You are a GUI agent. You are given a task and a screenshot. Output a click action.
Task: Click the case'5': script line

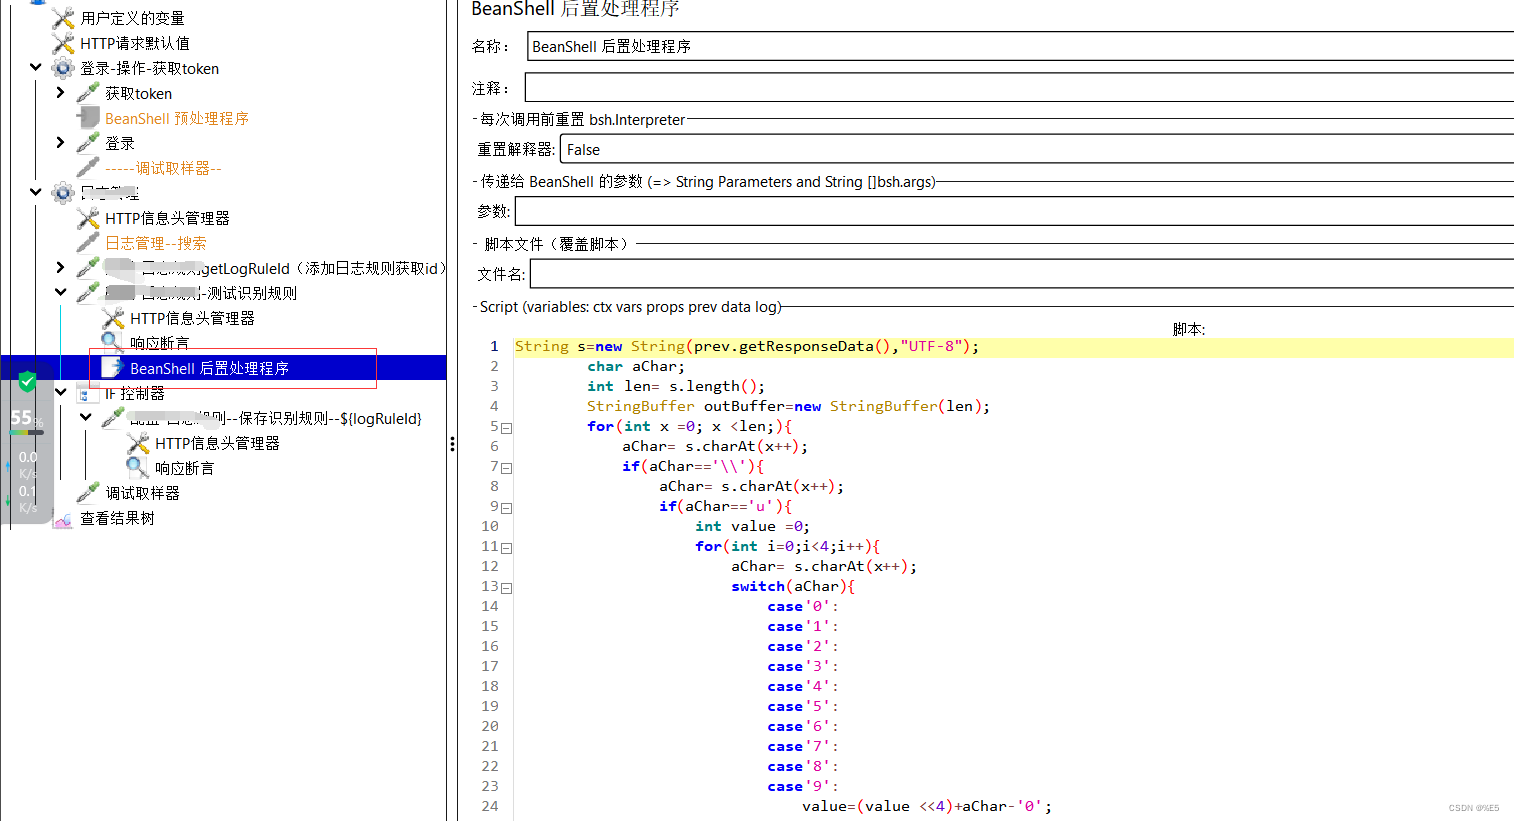pos(803,706)
